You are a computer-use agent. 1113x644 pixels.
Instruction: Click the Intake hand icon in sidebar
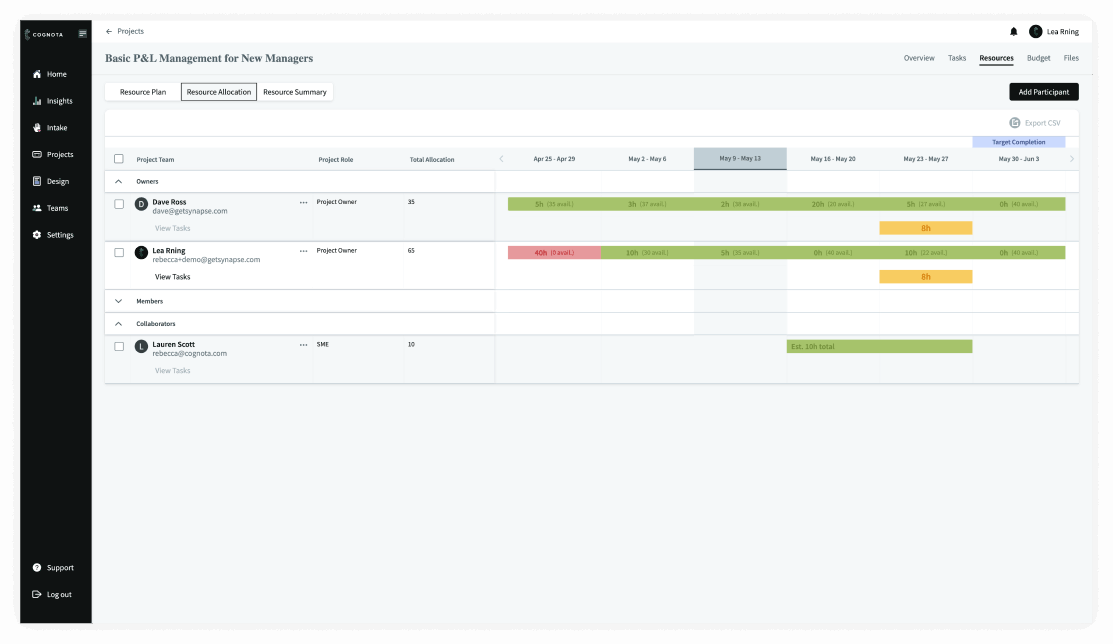[37, 128]
